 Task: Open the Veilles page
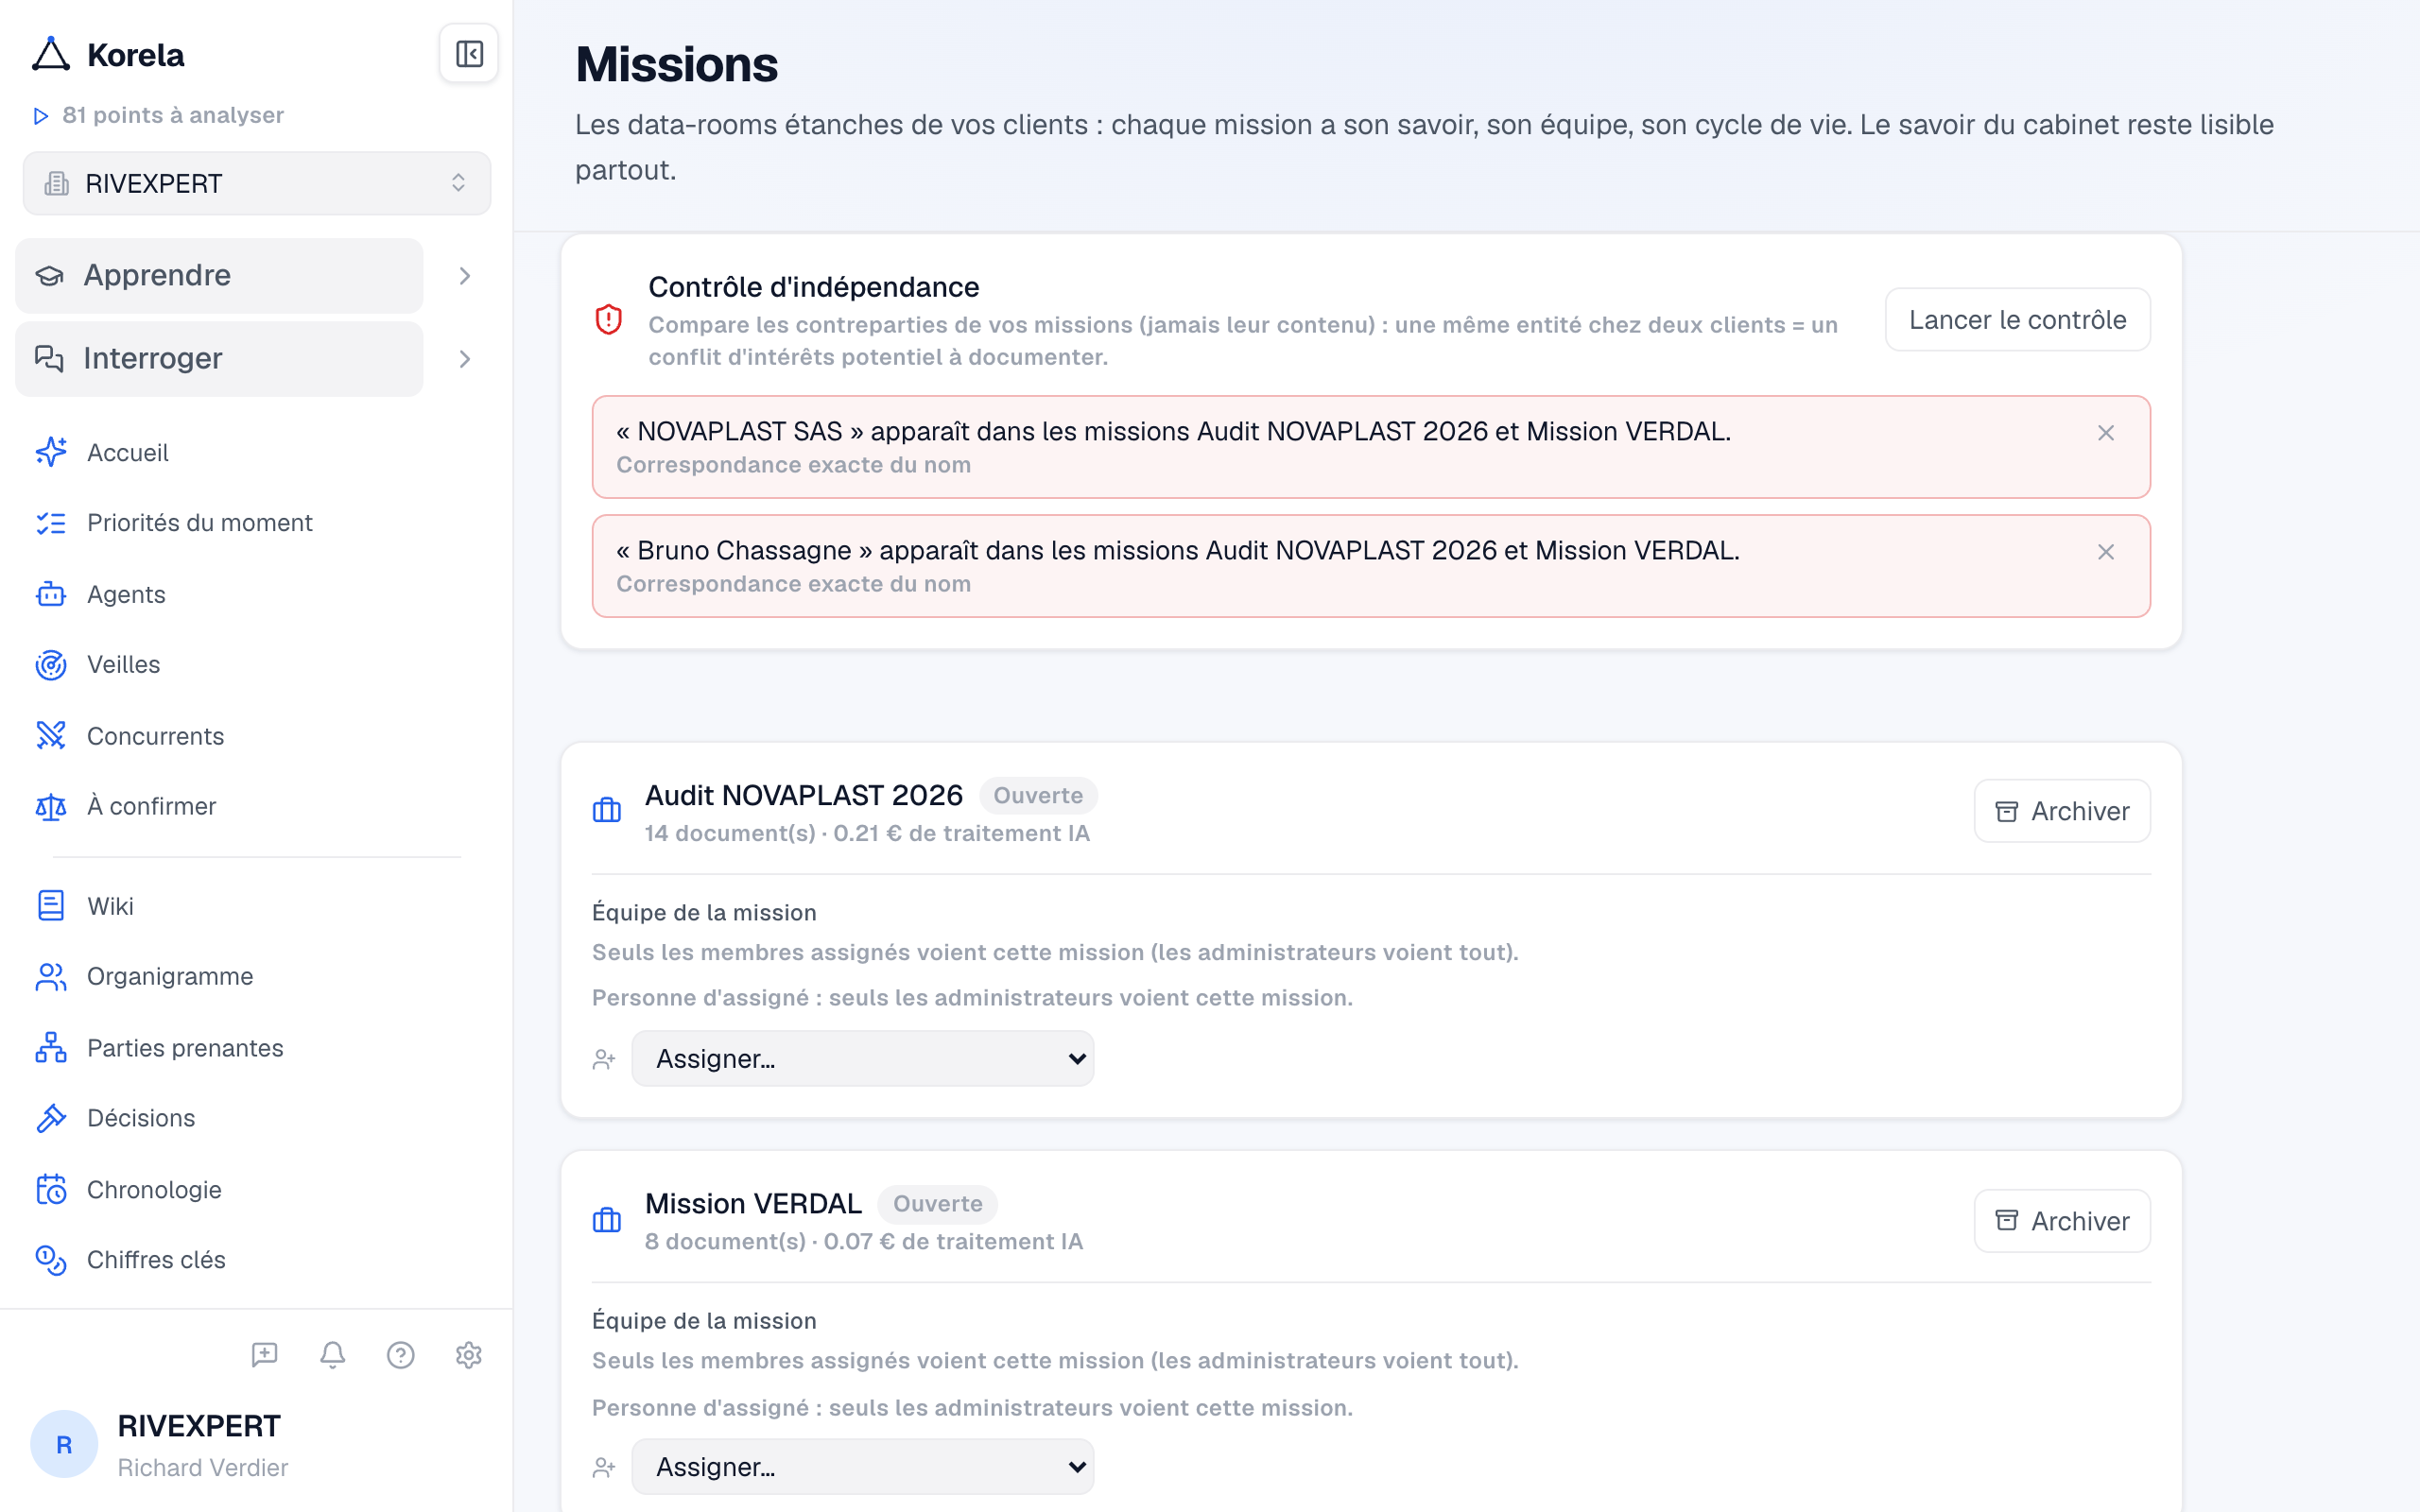click(x=123, y=665)
